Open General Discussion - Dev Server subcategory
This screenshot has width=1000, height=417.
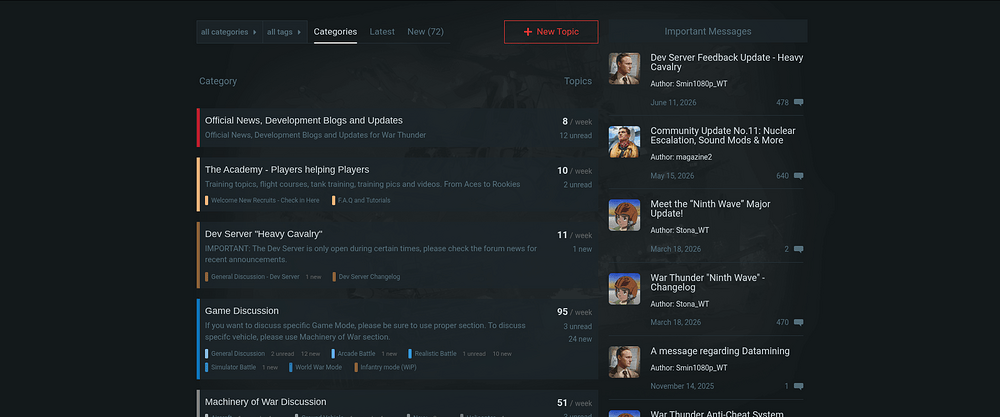[x=254, y=277]
